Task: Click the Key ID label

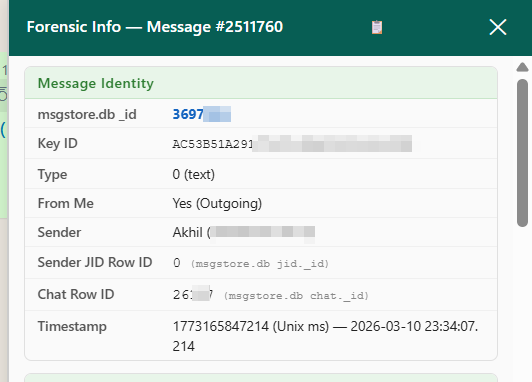Action: [x=57, y=144]
